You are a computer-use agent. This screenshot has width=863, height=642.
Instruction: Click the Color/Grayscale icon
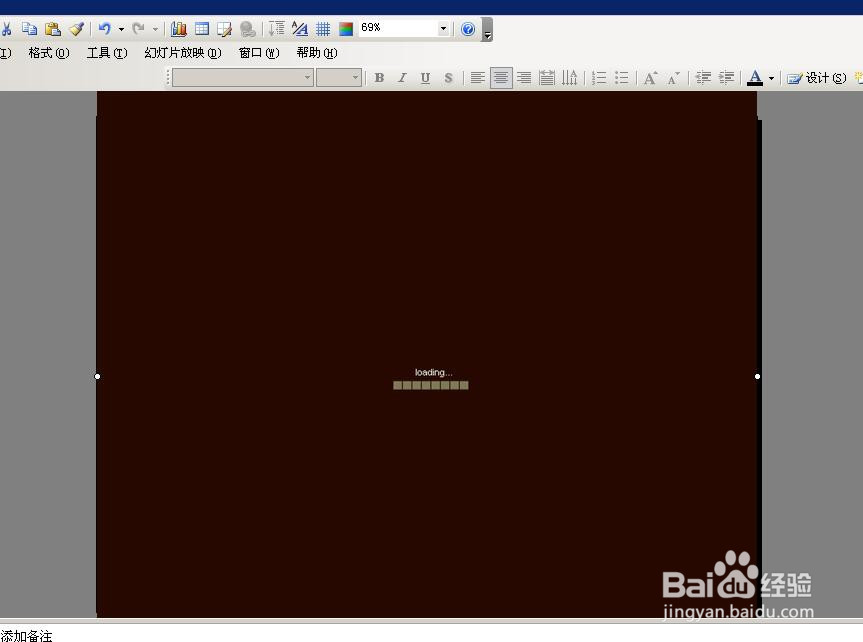(x=346, y=29)
